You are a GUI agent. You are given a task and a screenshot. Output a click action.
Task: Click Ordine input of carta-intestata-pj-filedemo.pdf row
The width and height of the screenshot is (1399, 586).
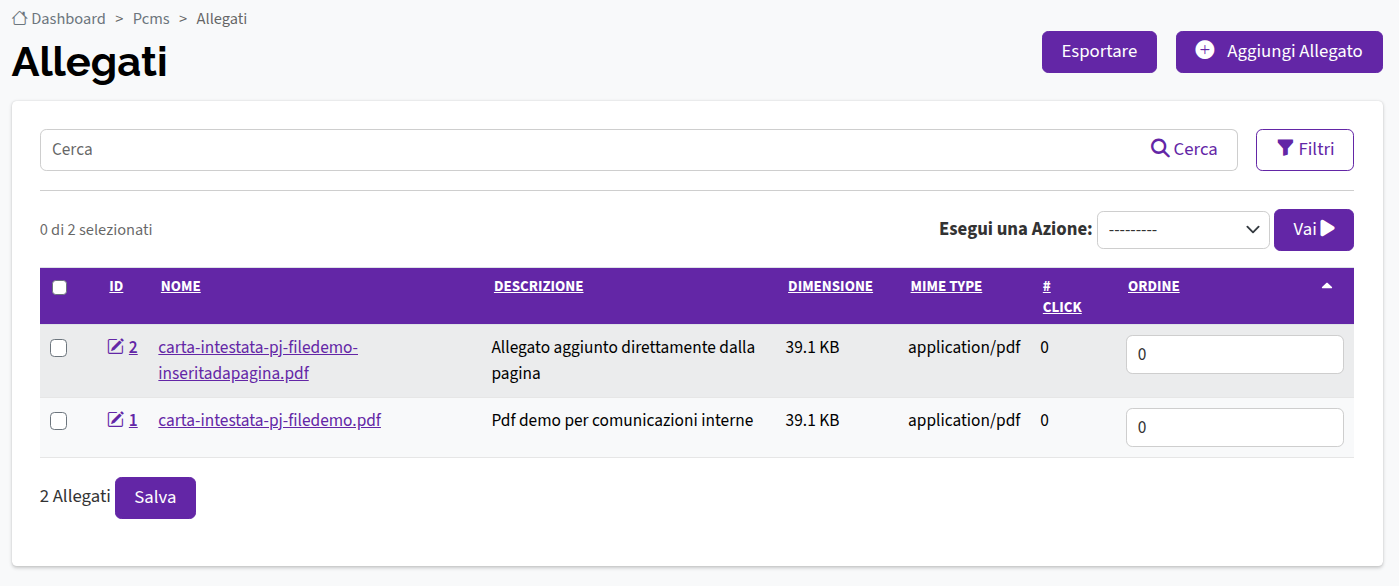(1235, 427)
